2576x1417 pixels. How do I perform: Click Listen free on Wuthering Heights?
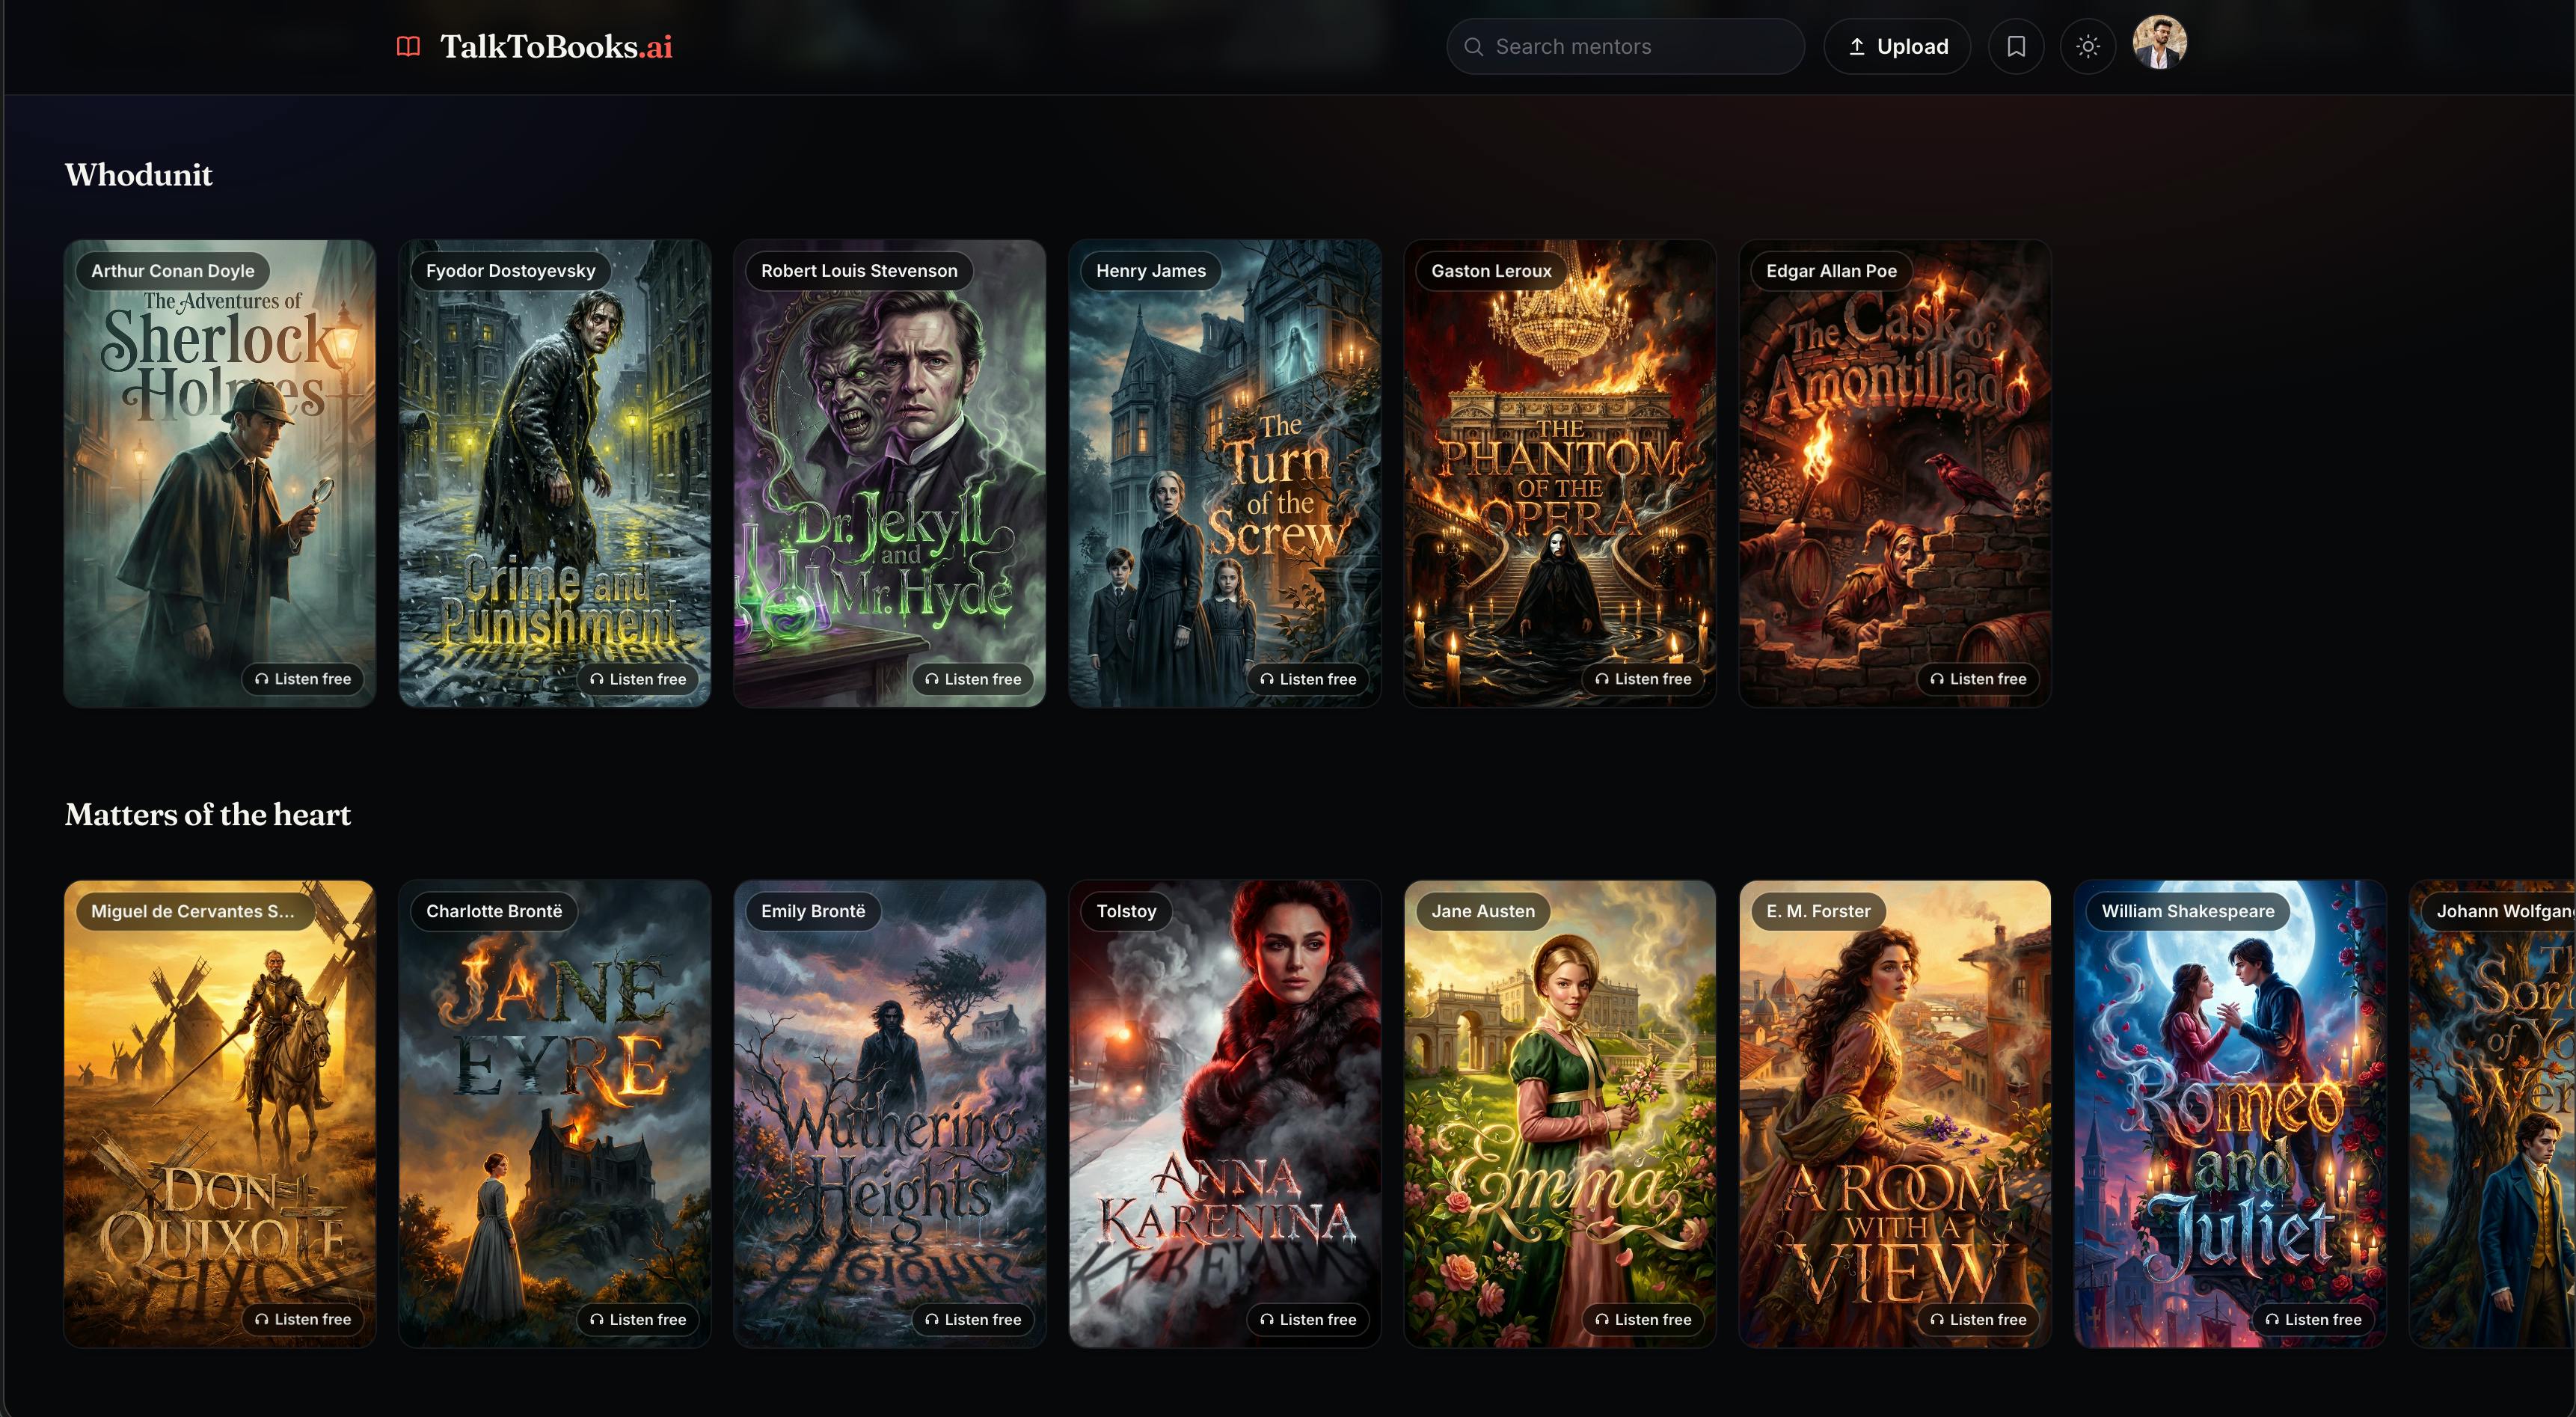click(x=973, y=1320)
